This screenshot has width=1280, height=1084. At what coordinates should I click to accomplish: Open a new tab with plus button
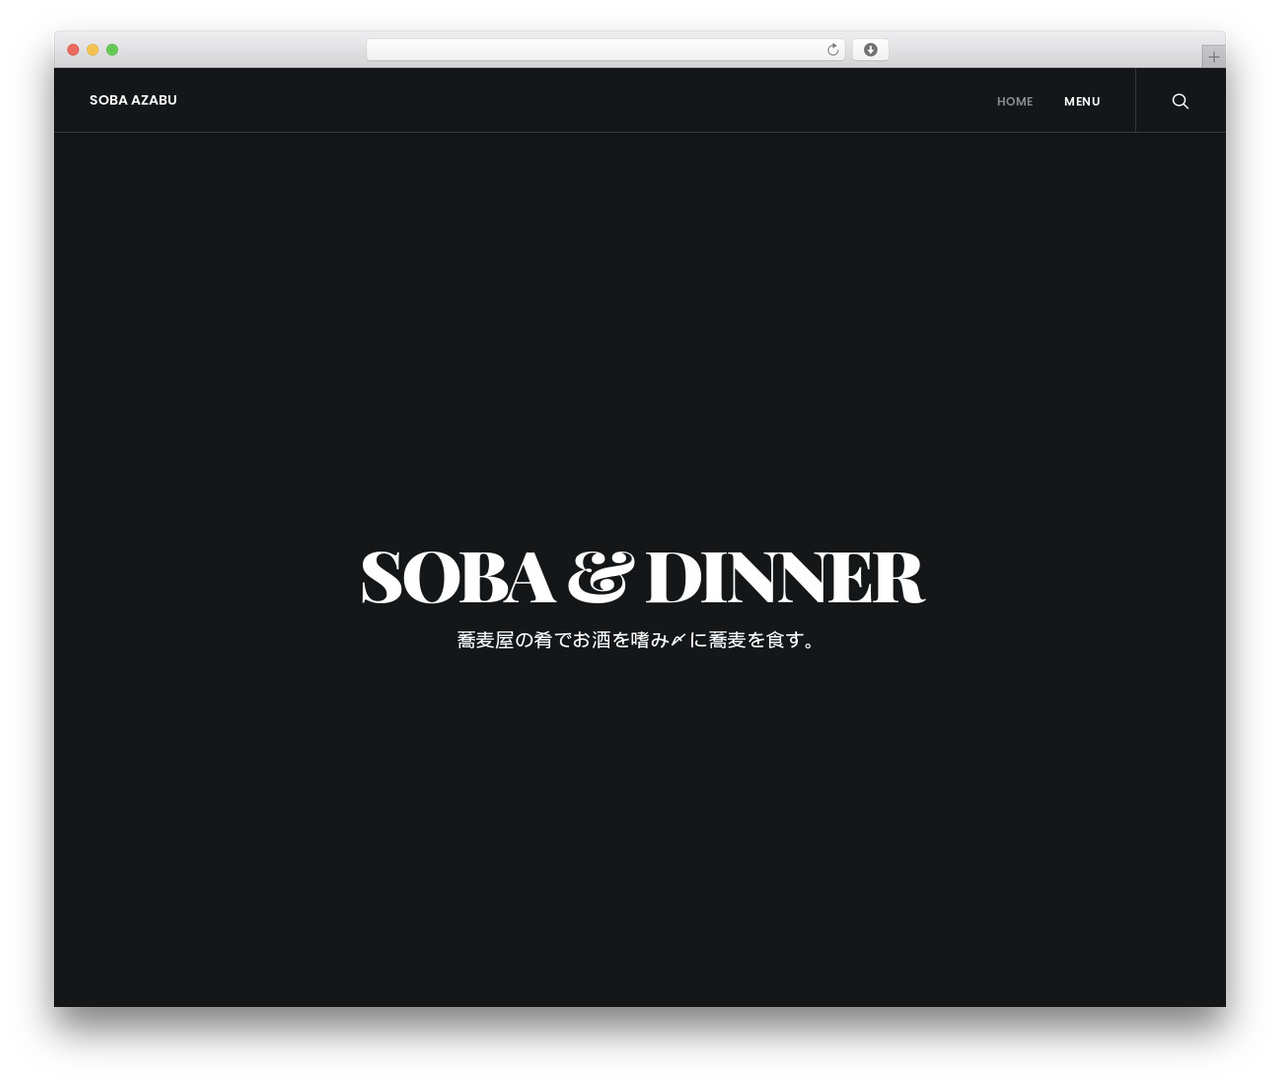(1213, 57)
